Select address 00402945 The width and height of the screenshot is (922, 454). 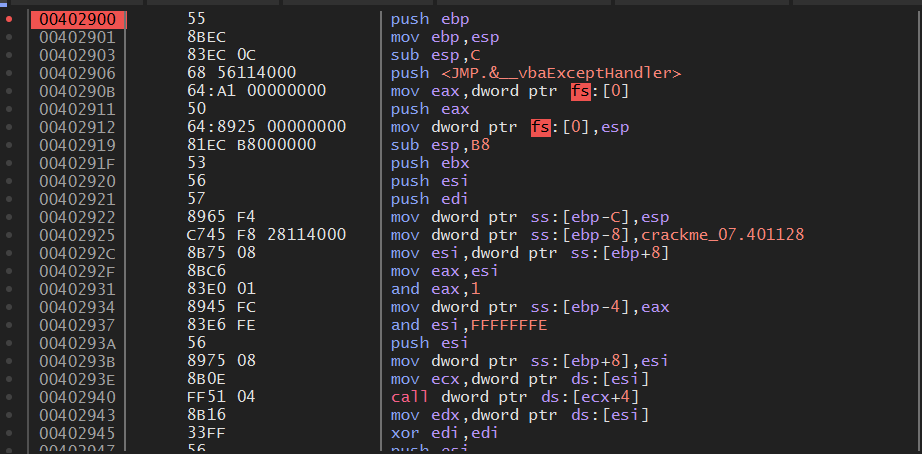pyautogui.click(x=78, y=433)
